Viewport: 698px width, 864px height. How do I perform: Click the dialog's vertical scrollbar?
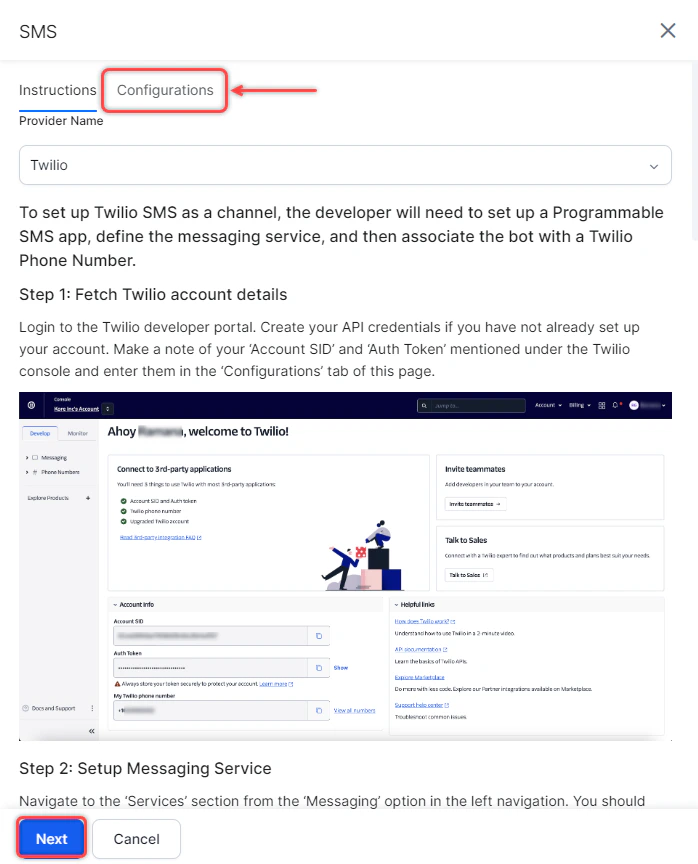pyautogui.click(x=695, y=150)
